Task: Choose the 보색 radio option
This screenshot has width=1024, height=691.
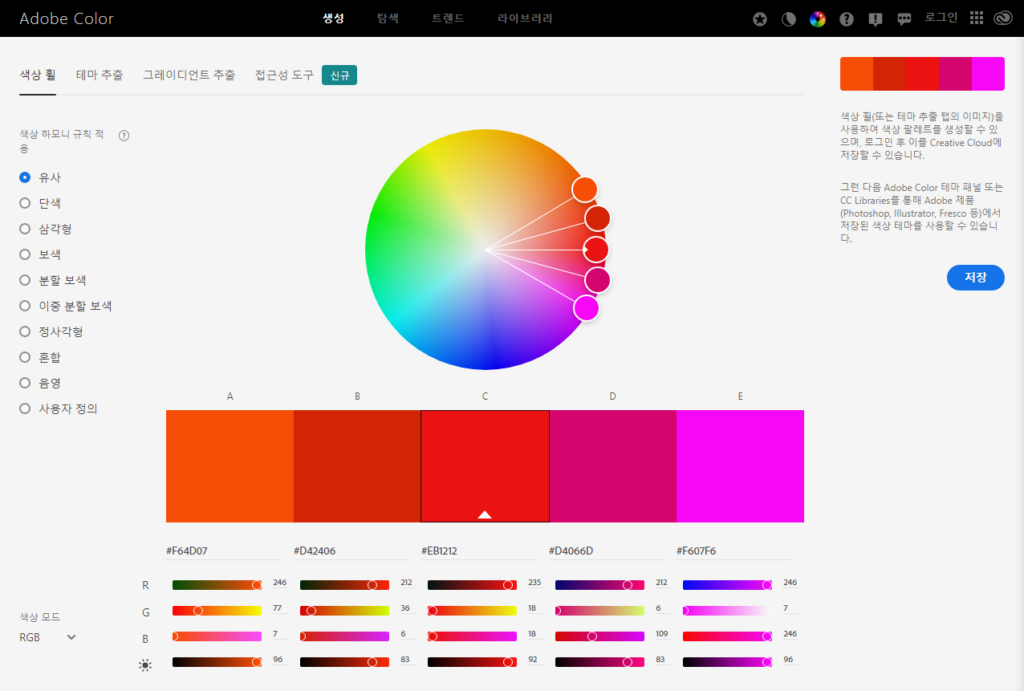Action: 25,255
